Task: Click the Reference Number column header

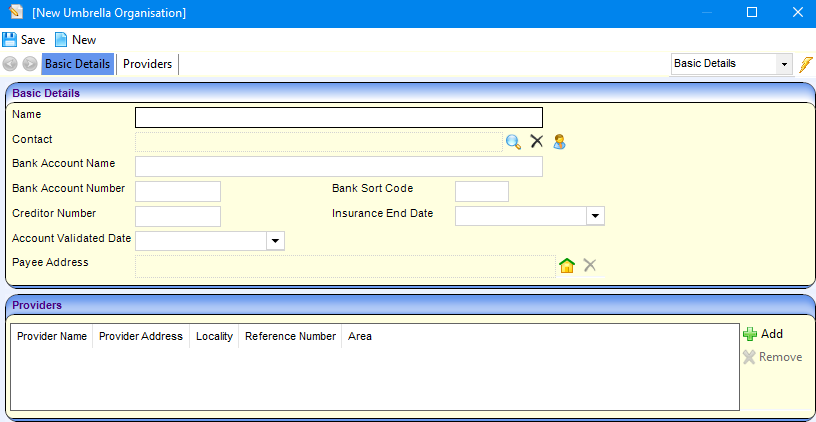Action: [x=290, y=337]
